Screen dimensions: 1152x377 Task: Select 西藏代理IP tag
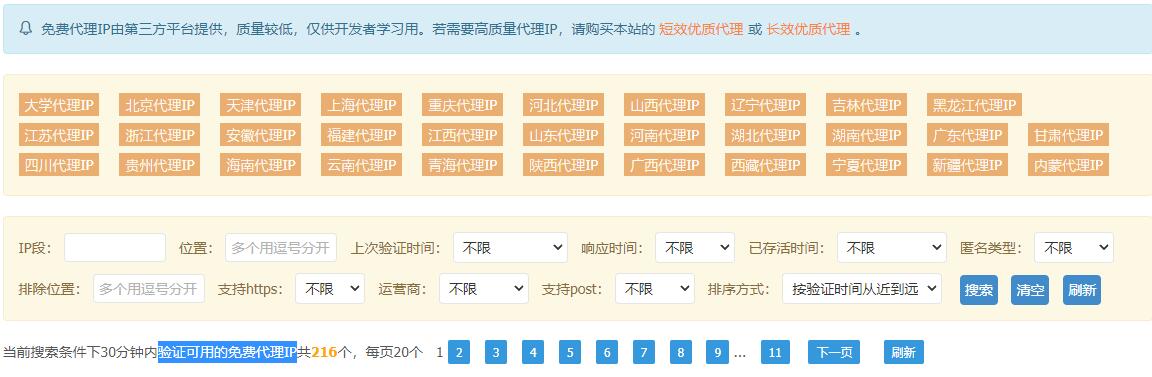pyautogui.click(x=766, y=165)
